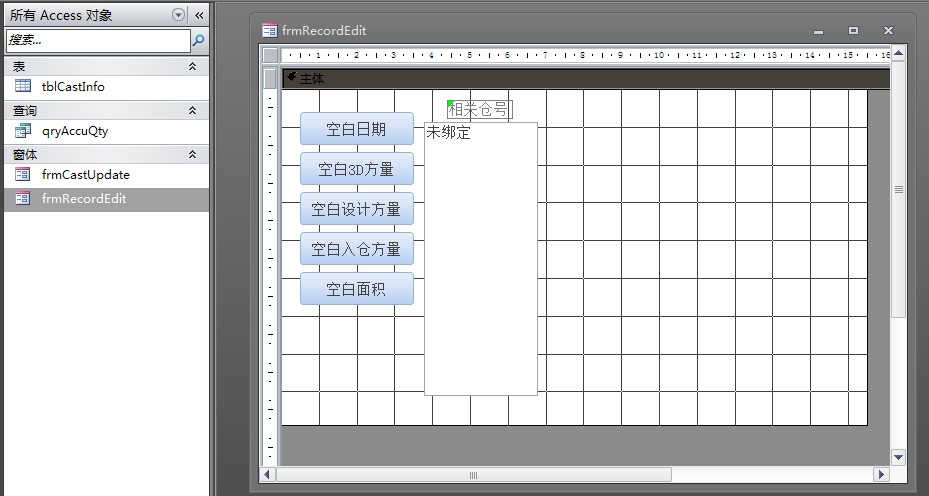Collapse the 窗体 group section
The height and width of the screenshot is (496, 929).
[192, 154]
